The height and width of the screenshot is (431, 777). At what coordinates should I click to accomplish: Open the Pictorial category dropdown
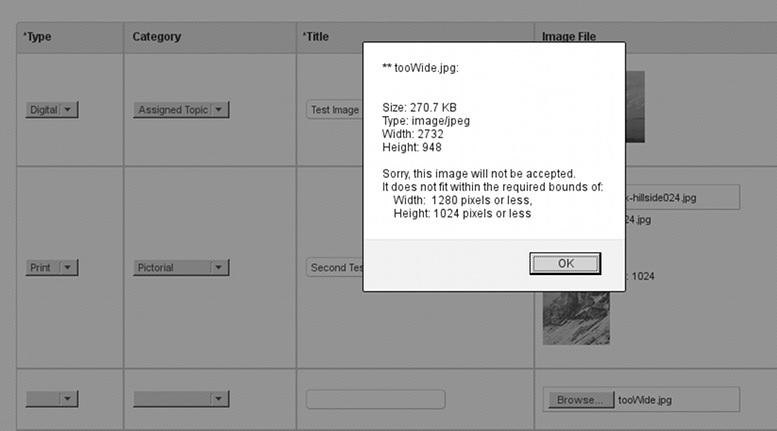click(181, 268)
